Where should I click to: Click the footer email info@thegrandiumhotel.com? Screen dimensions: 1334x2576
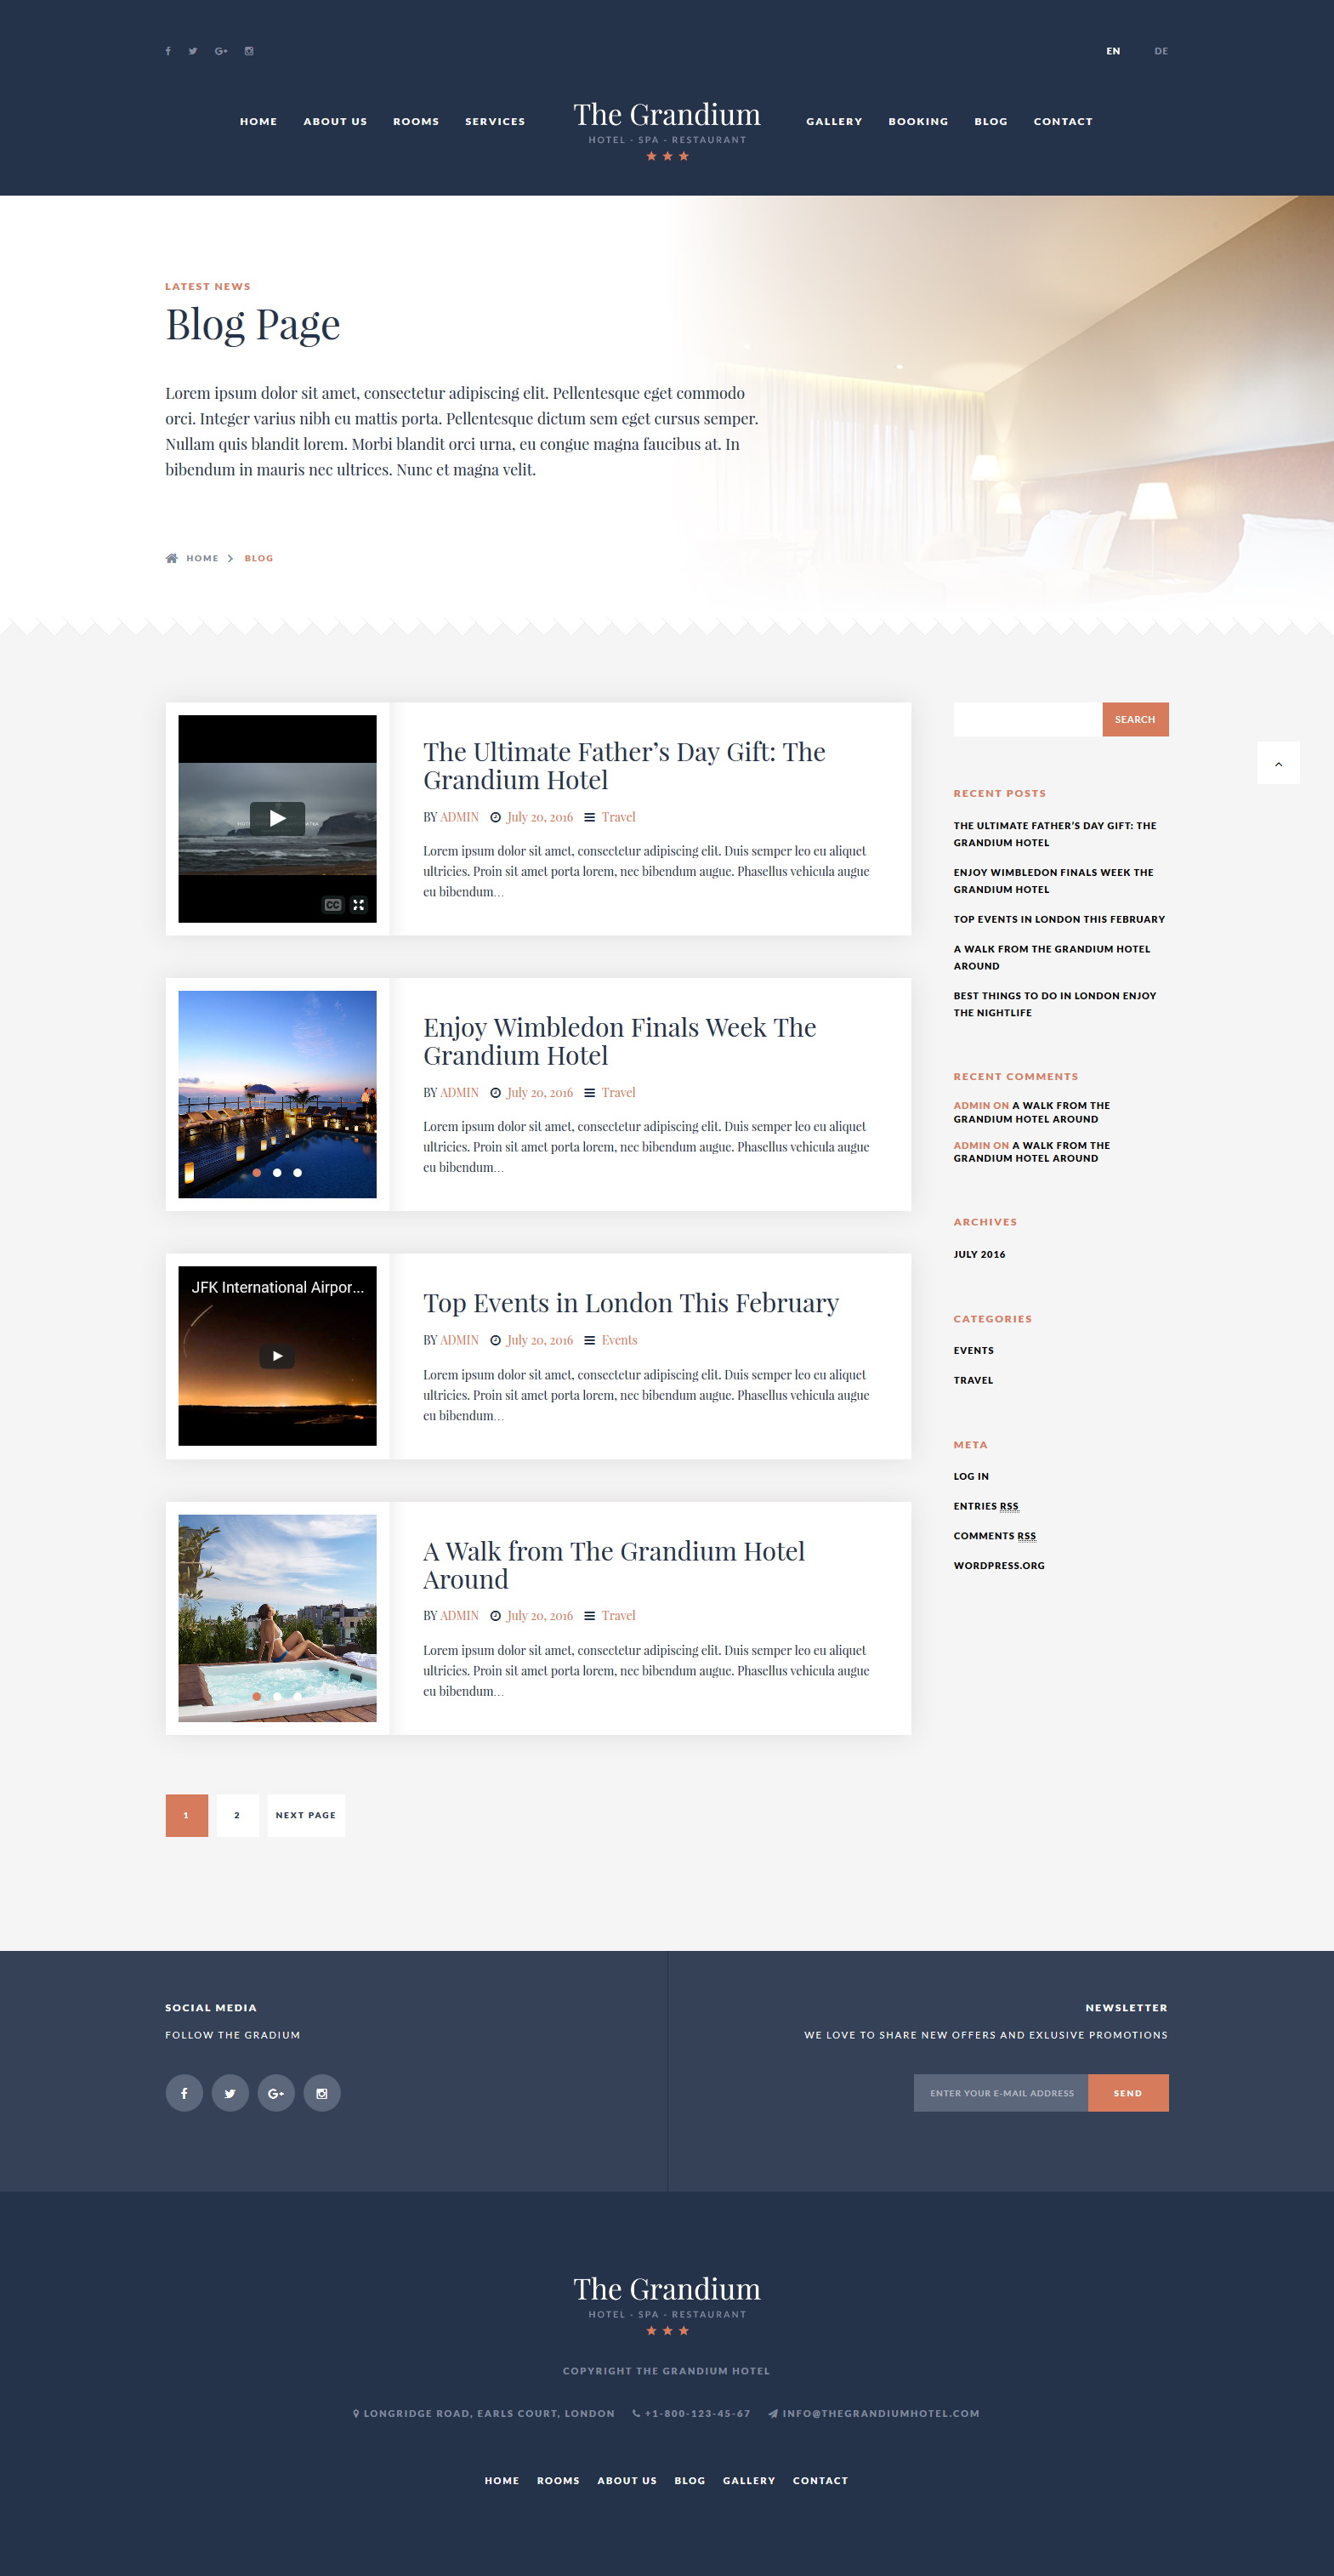(874, 2413)
